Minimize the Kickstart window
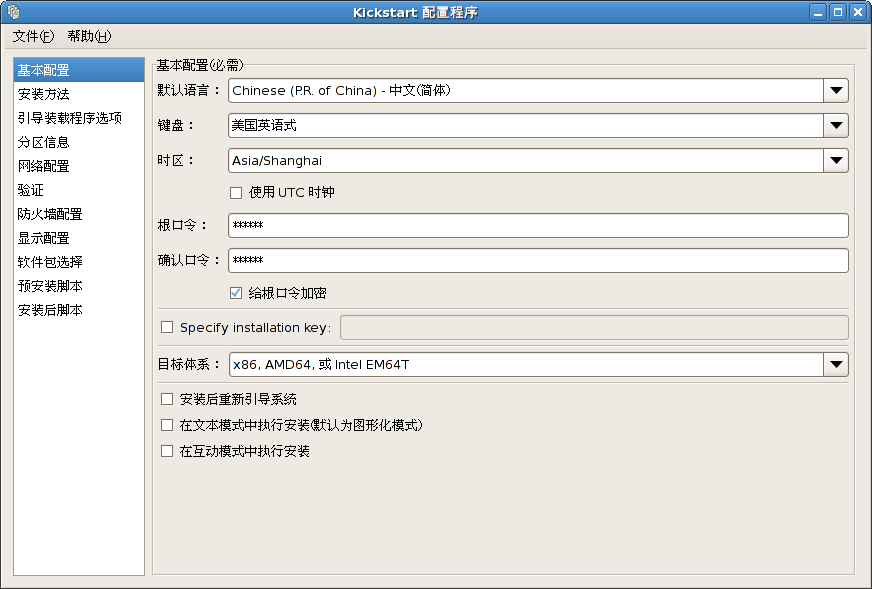The width and height of the screenshot is (872, 589). (818, 12)
